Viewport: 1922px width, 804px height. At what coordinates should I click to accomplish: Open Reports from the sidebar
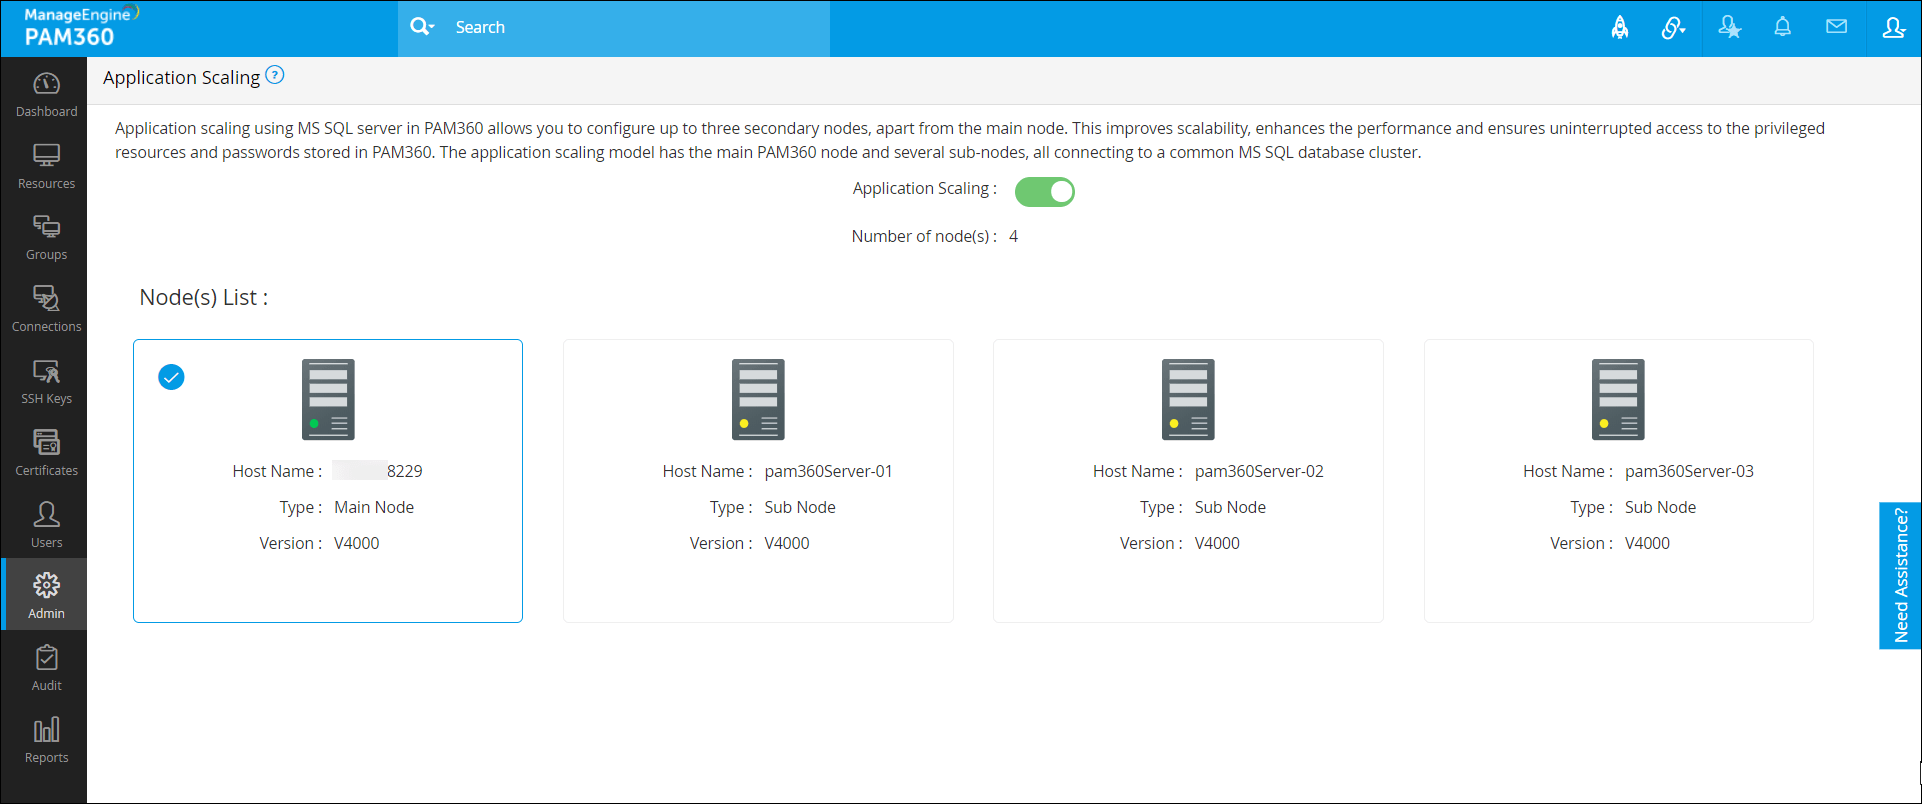coord(46,741)
